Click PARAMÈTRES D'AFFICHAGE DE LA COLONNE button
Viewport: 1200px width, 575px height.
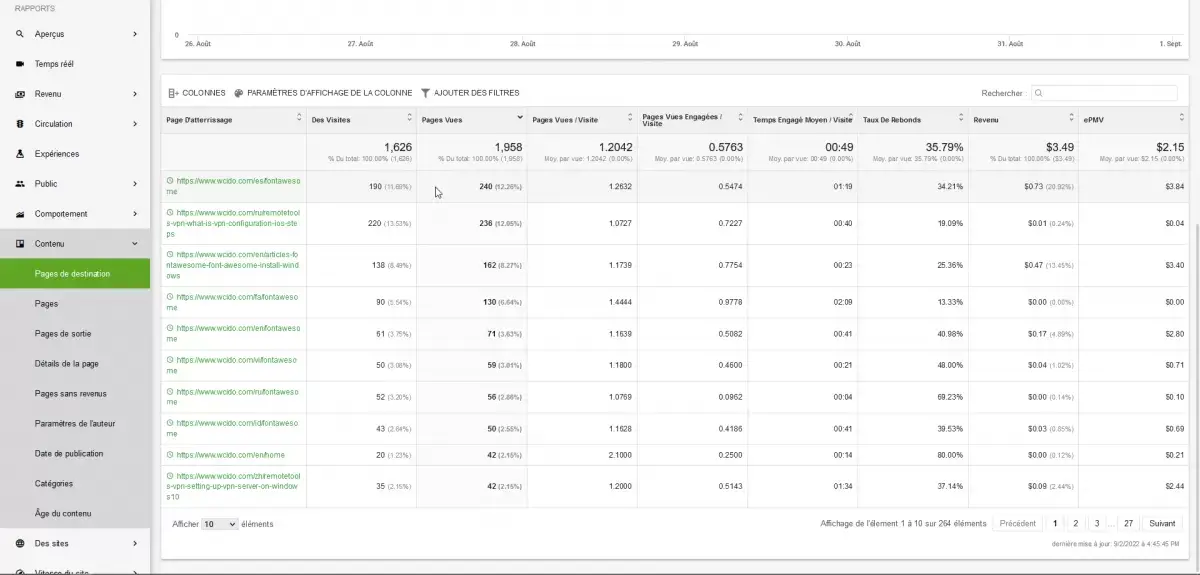pyautogui.click(x=323, y=93)
